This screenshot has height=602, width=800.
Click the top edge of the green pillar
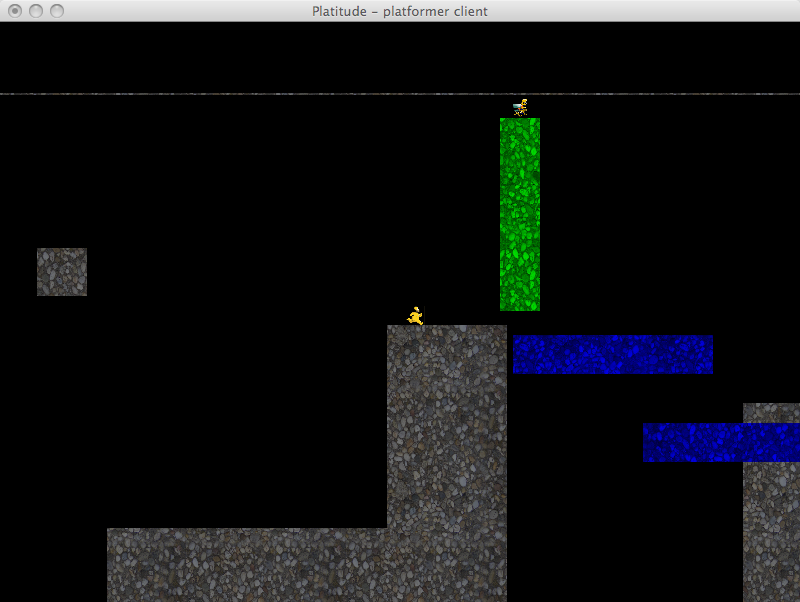520,121
